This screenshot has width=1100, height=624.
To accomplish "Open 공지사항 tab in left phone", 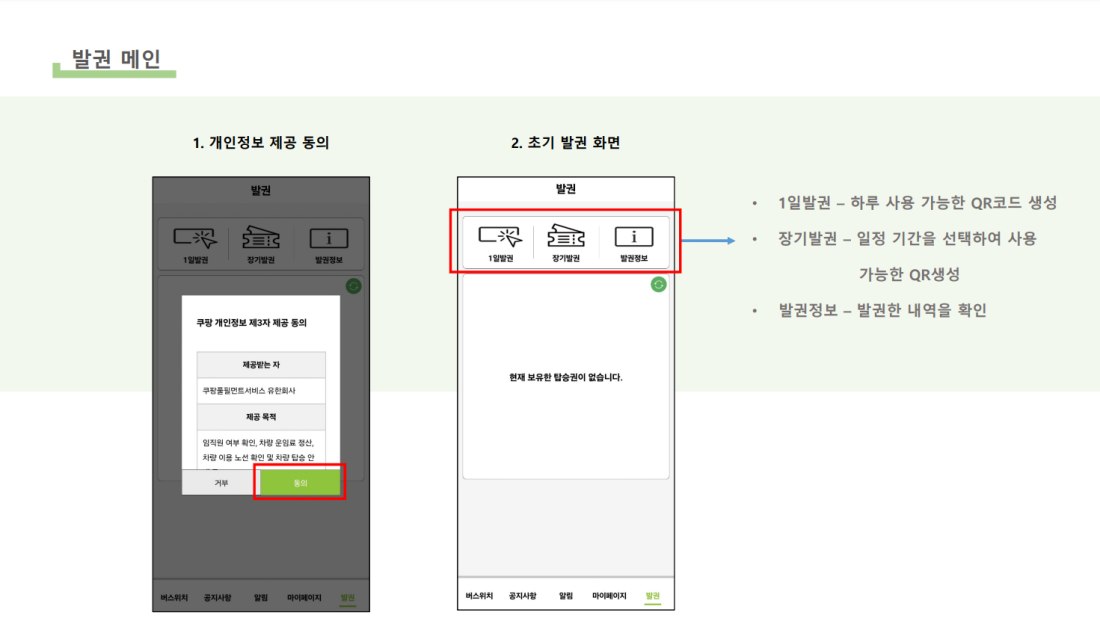I will click(x=217, y=598).
